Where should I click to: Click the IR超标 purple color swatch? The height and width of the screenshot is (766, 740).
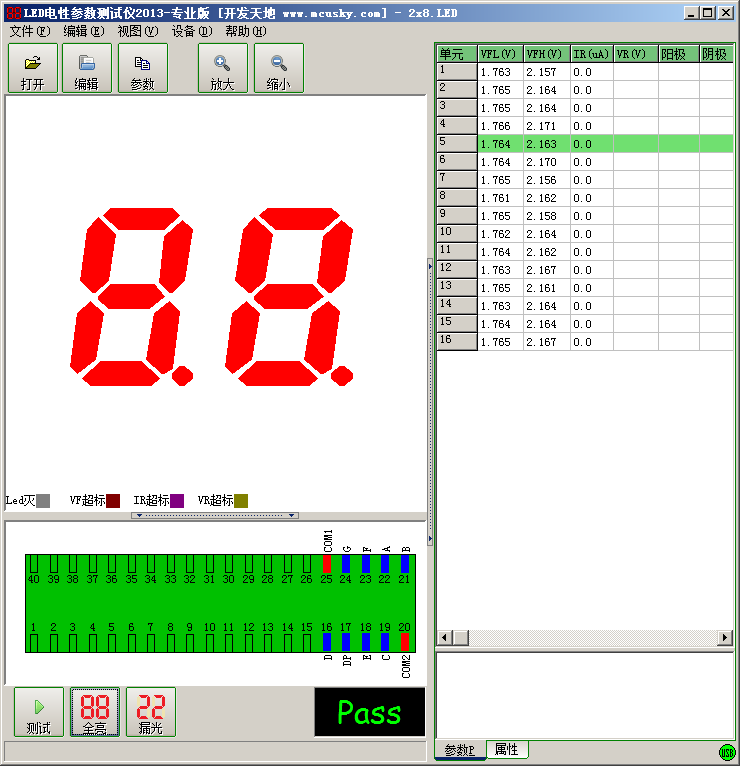click(177, 501)
